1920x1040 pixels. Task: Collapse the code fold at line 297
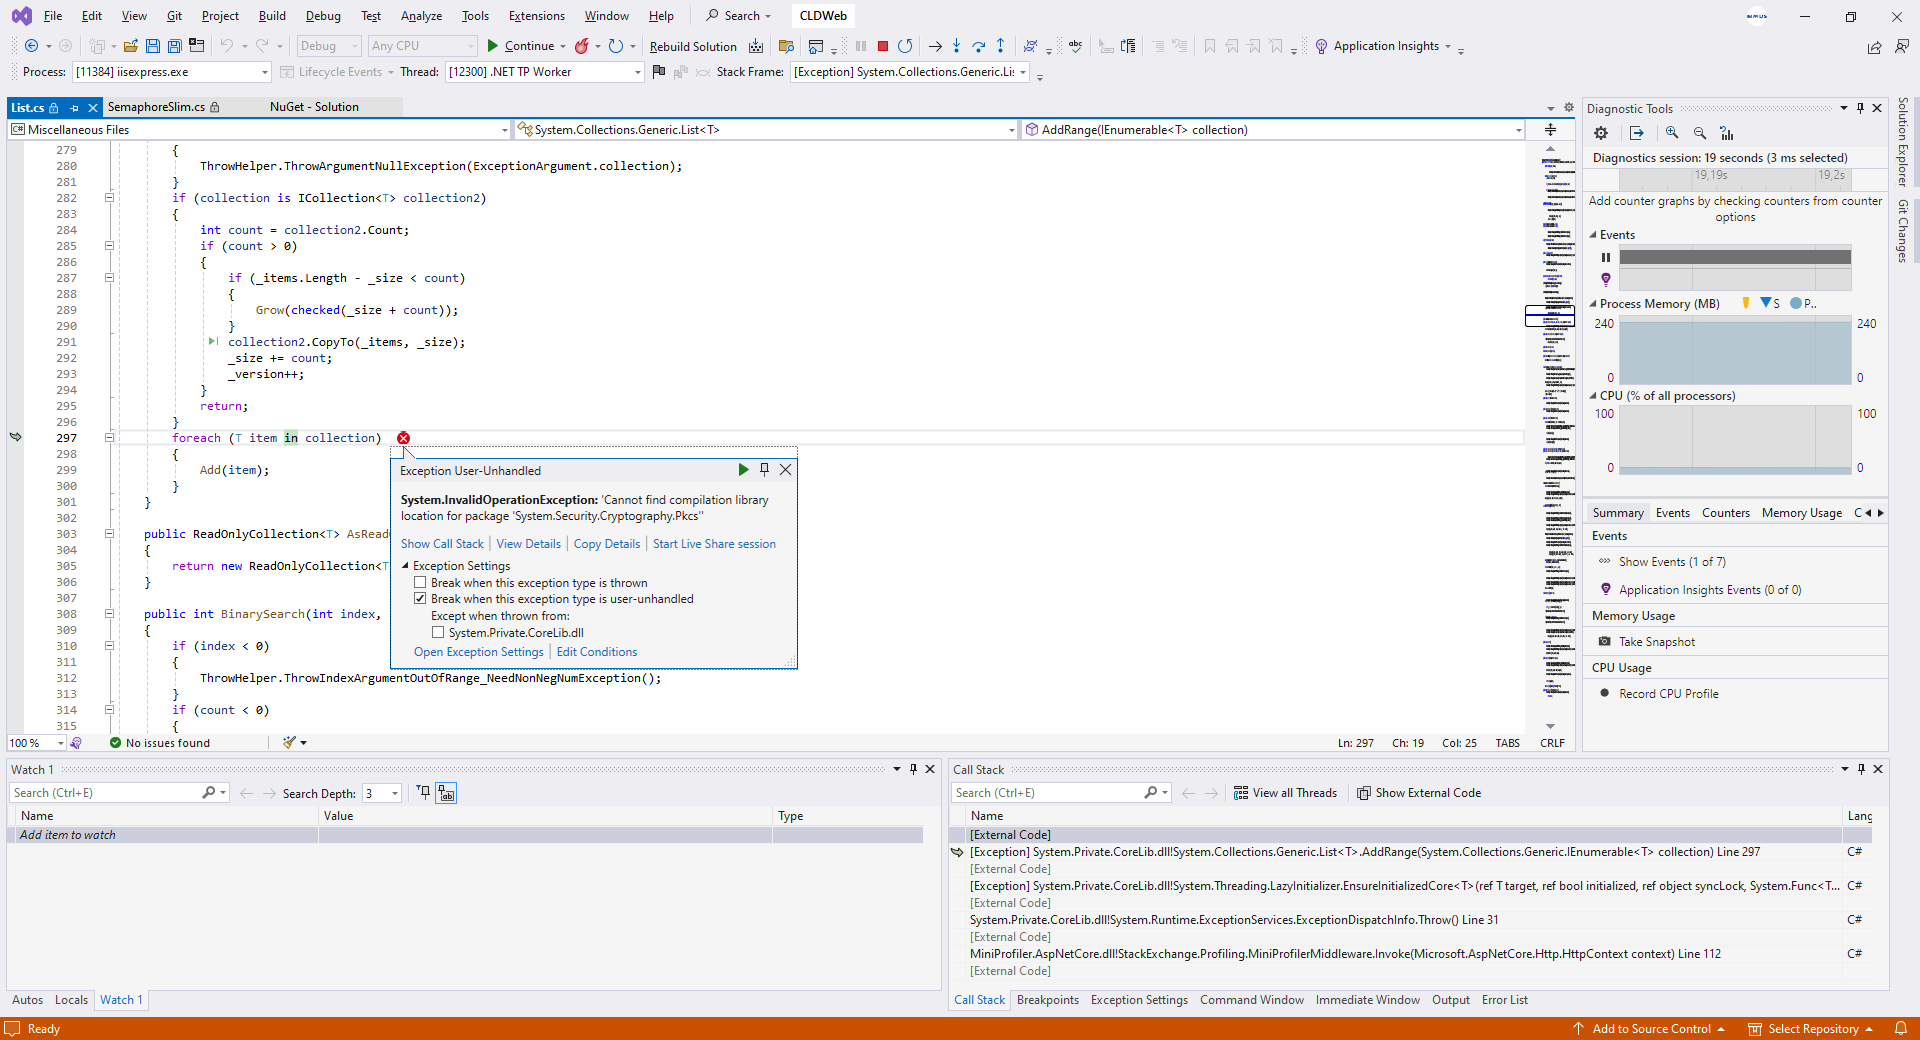(109, 438)
